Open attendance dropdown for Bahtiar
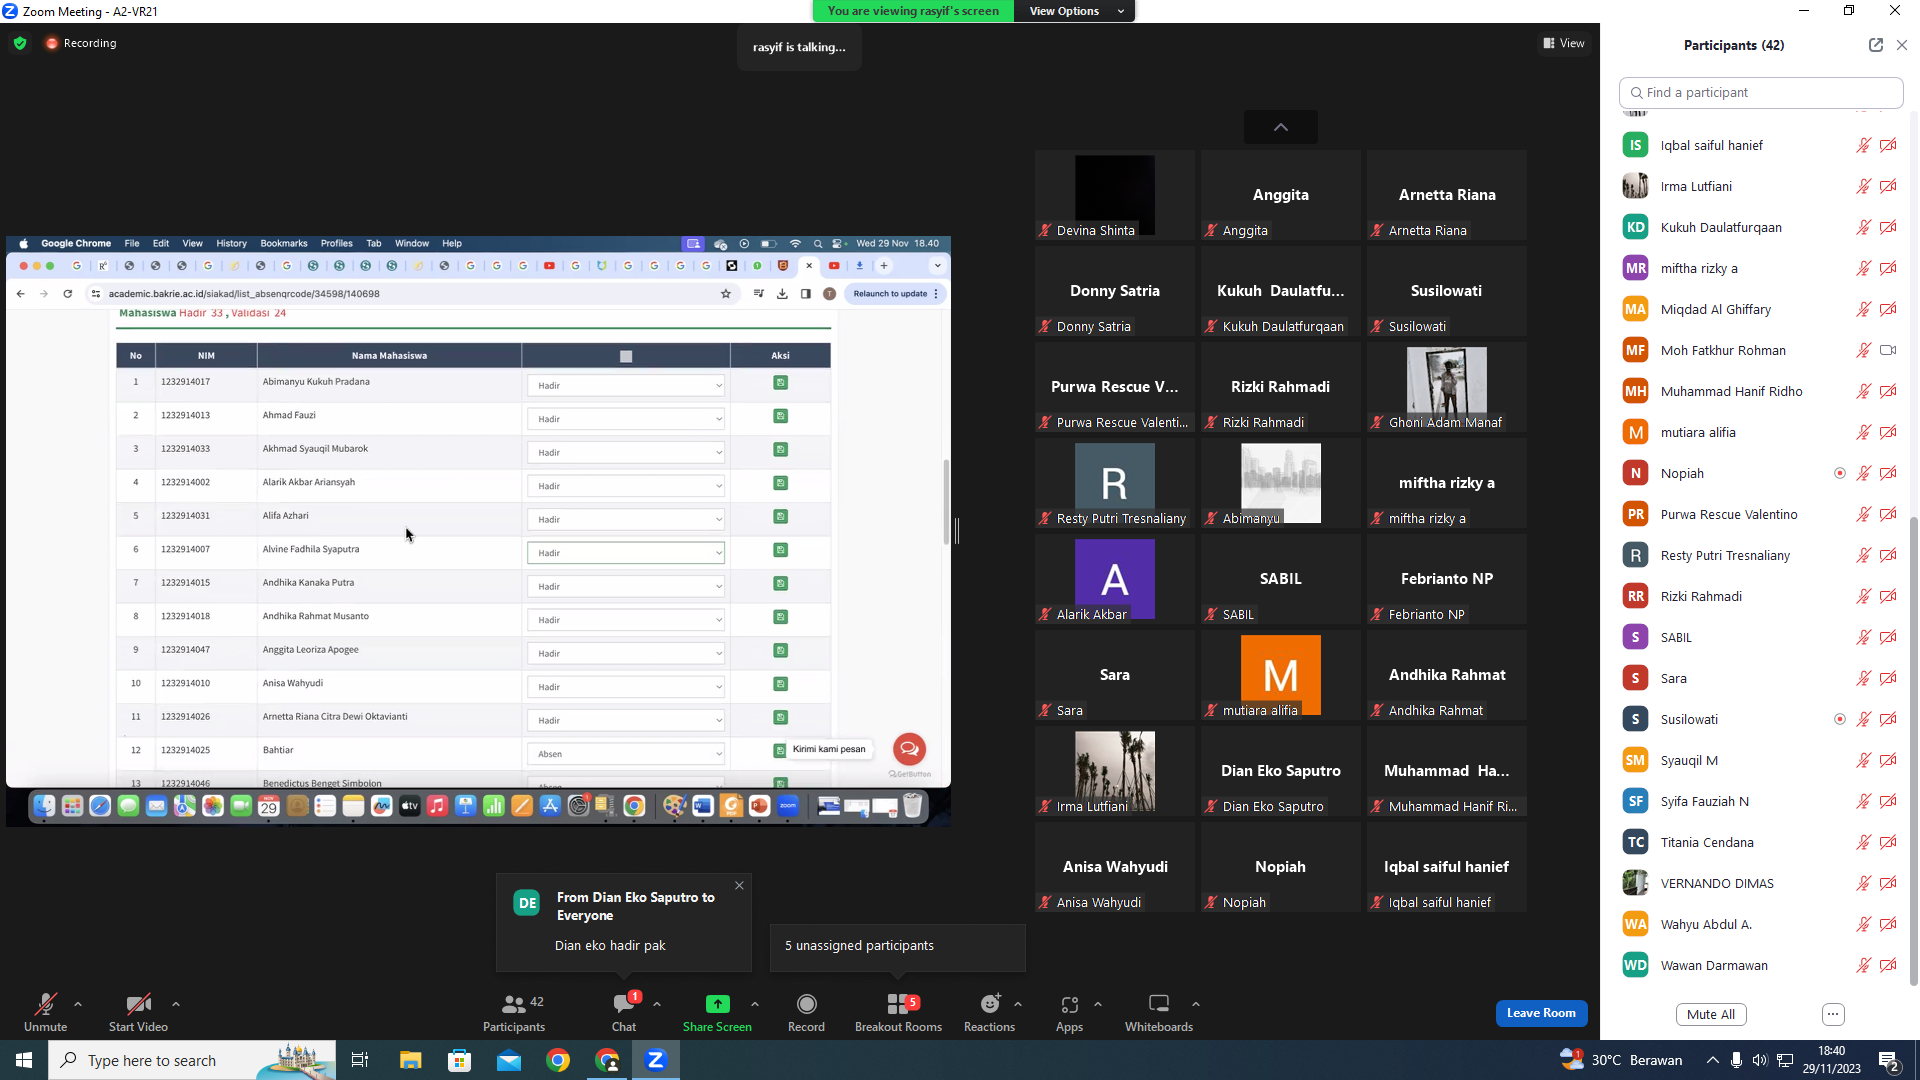 (626, 754)
